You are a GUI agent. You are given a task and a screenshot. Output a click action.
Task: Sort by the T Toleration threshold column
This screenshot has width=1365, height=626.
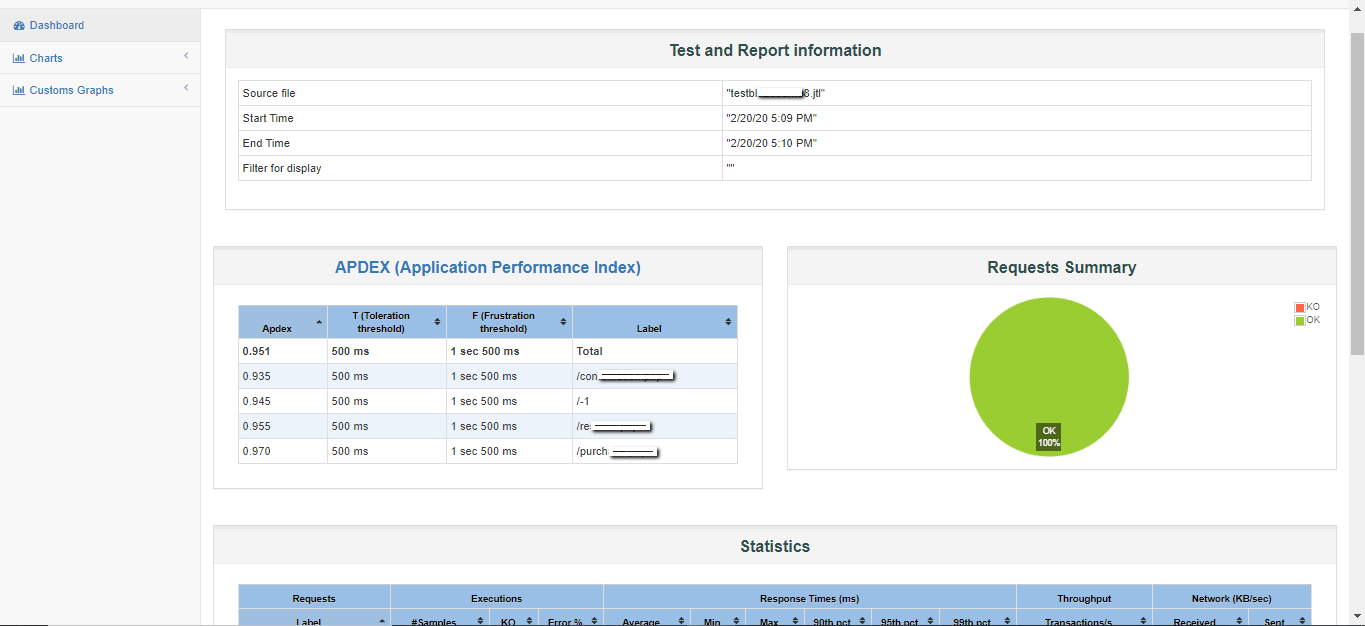click(436, 321)
